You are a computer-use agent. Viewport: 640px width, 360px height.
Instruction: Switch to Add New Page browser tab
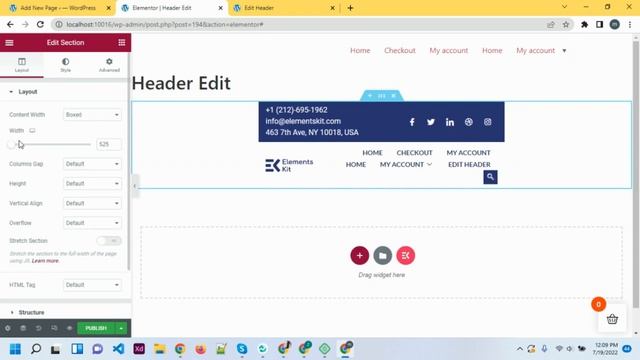tap(58, 8)
